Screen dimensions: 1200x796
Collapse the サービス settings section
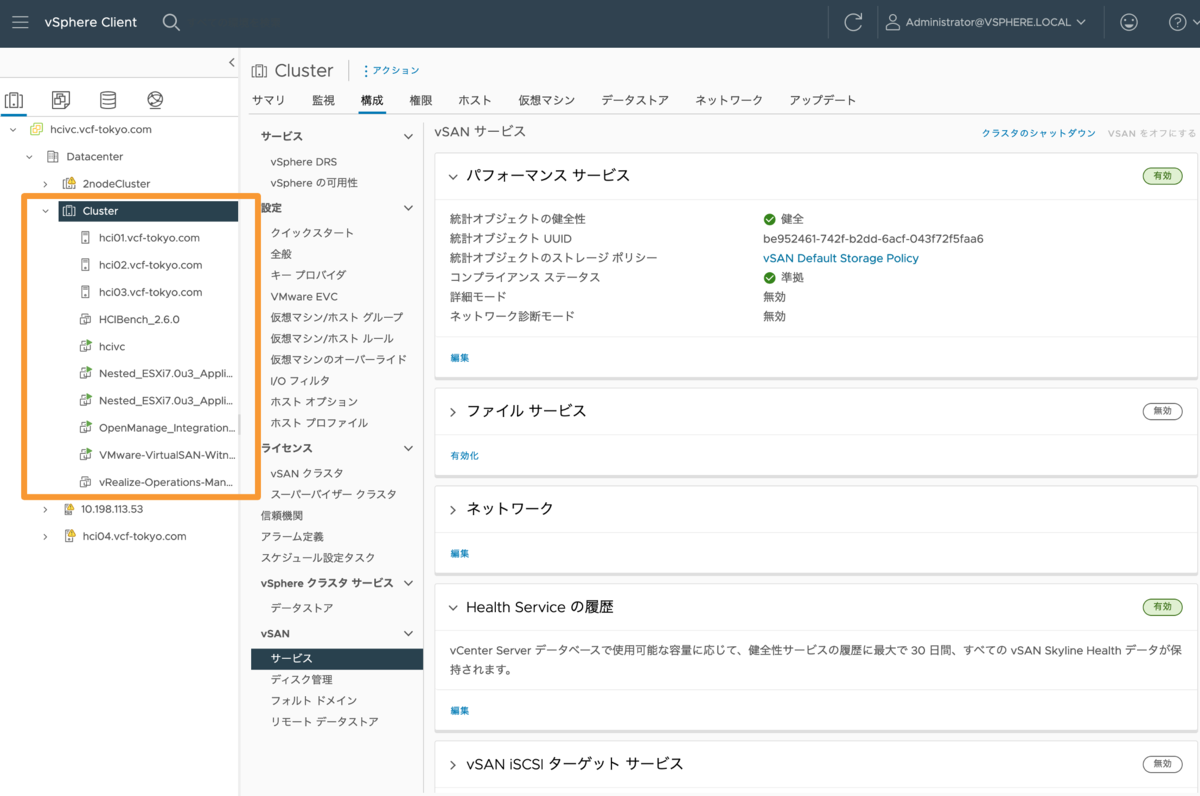pyautogui.click(x=408, y=136)
